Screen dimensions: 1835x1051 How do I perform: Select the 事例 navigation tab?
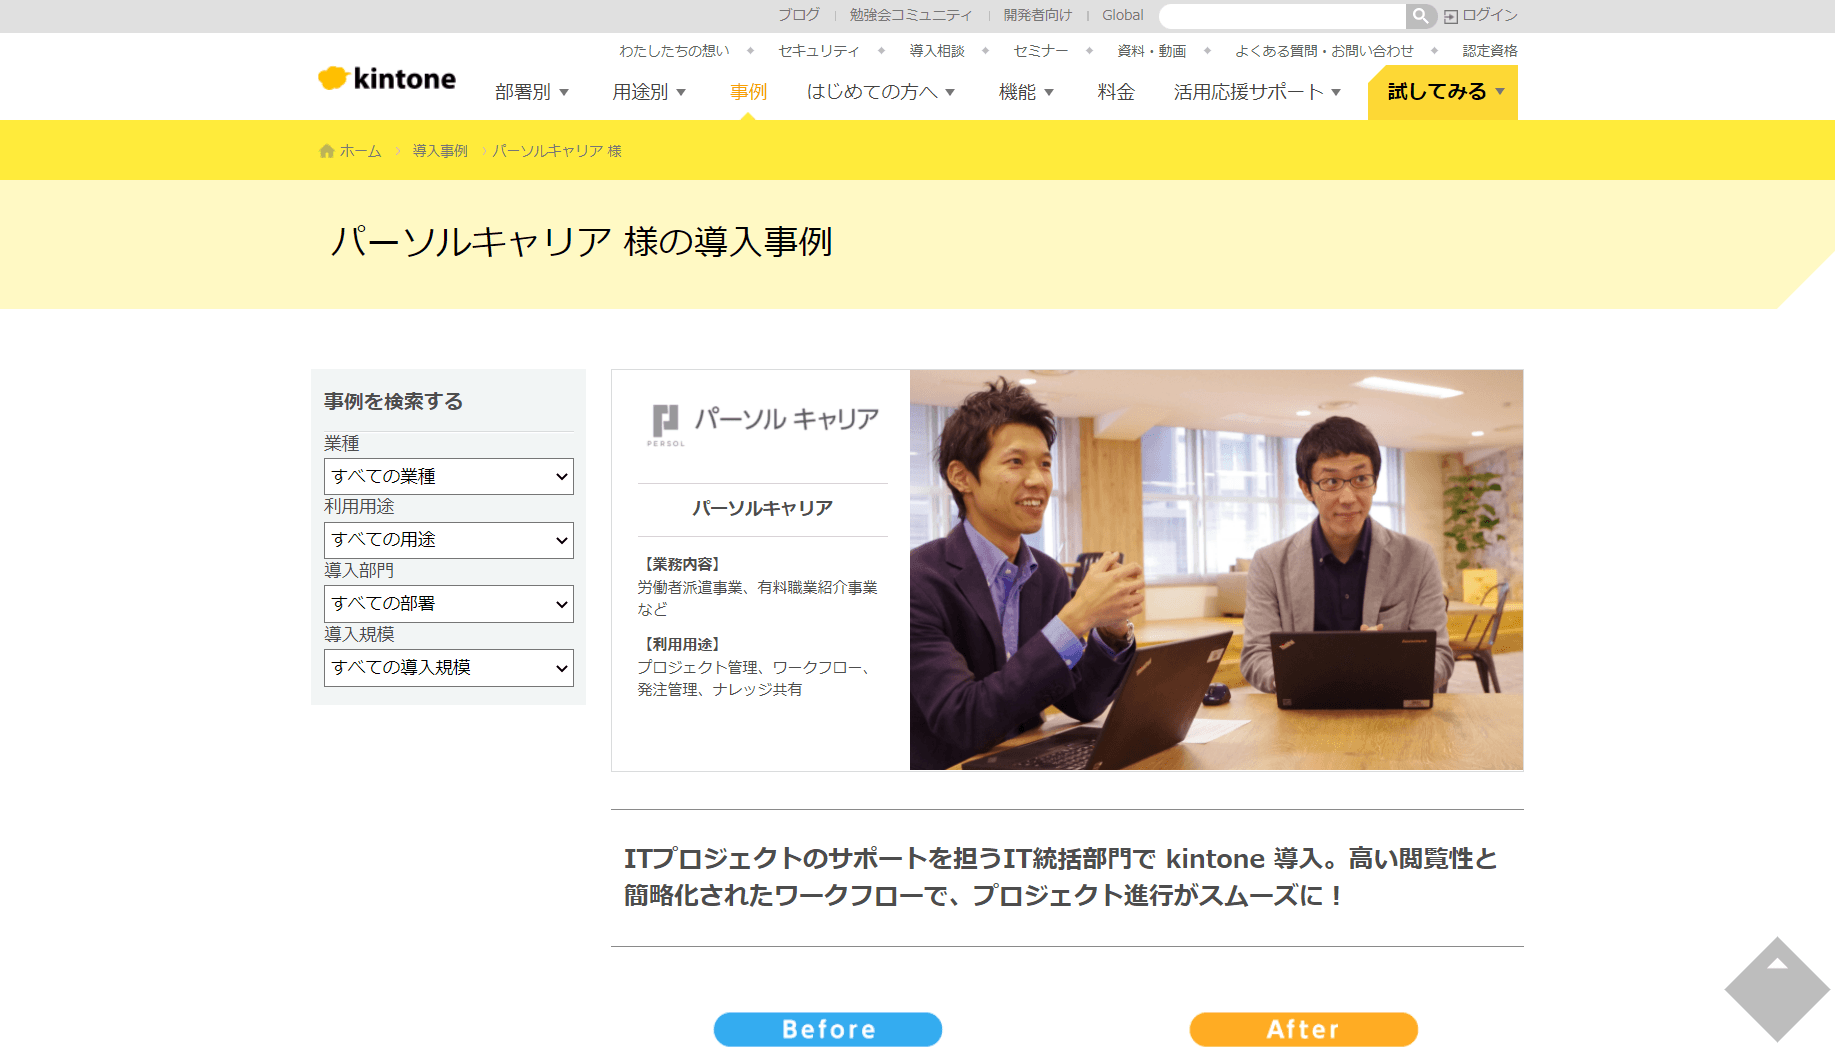pos(748,92)
